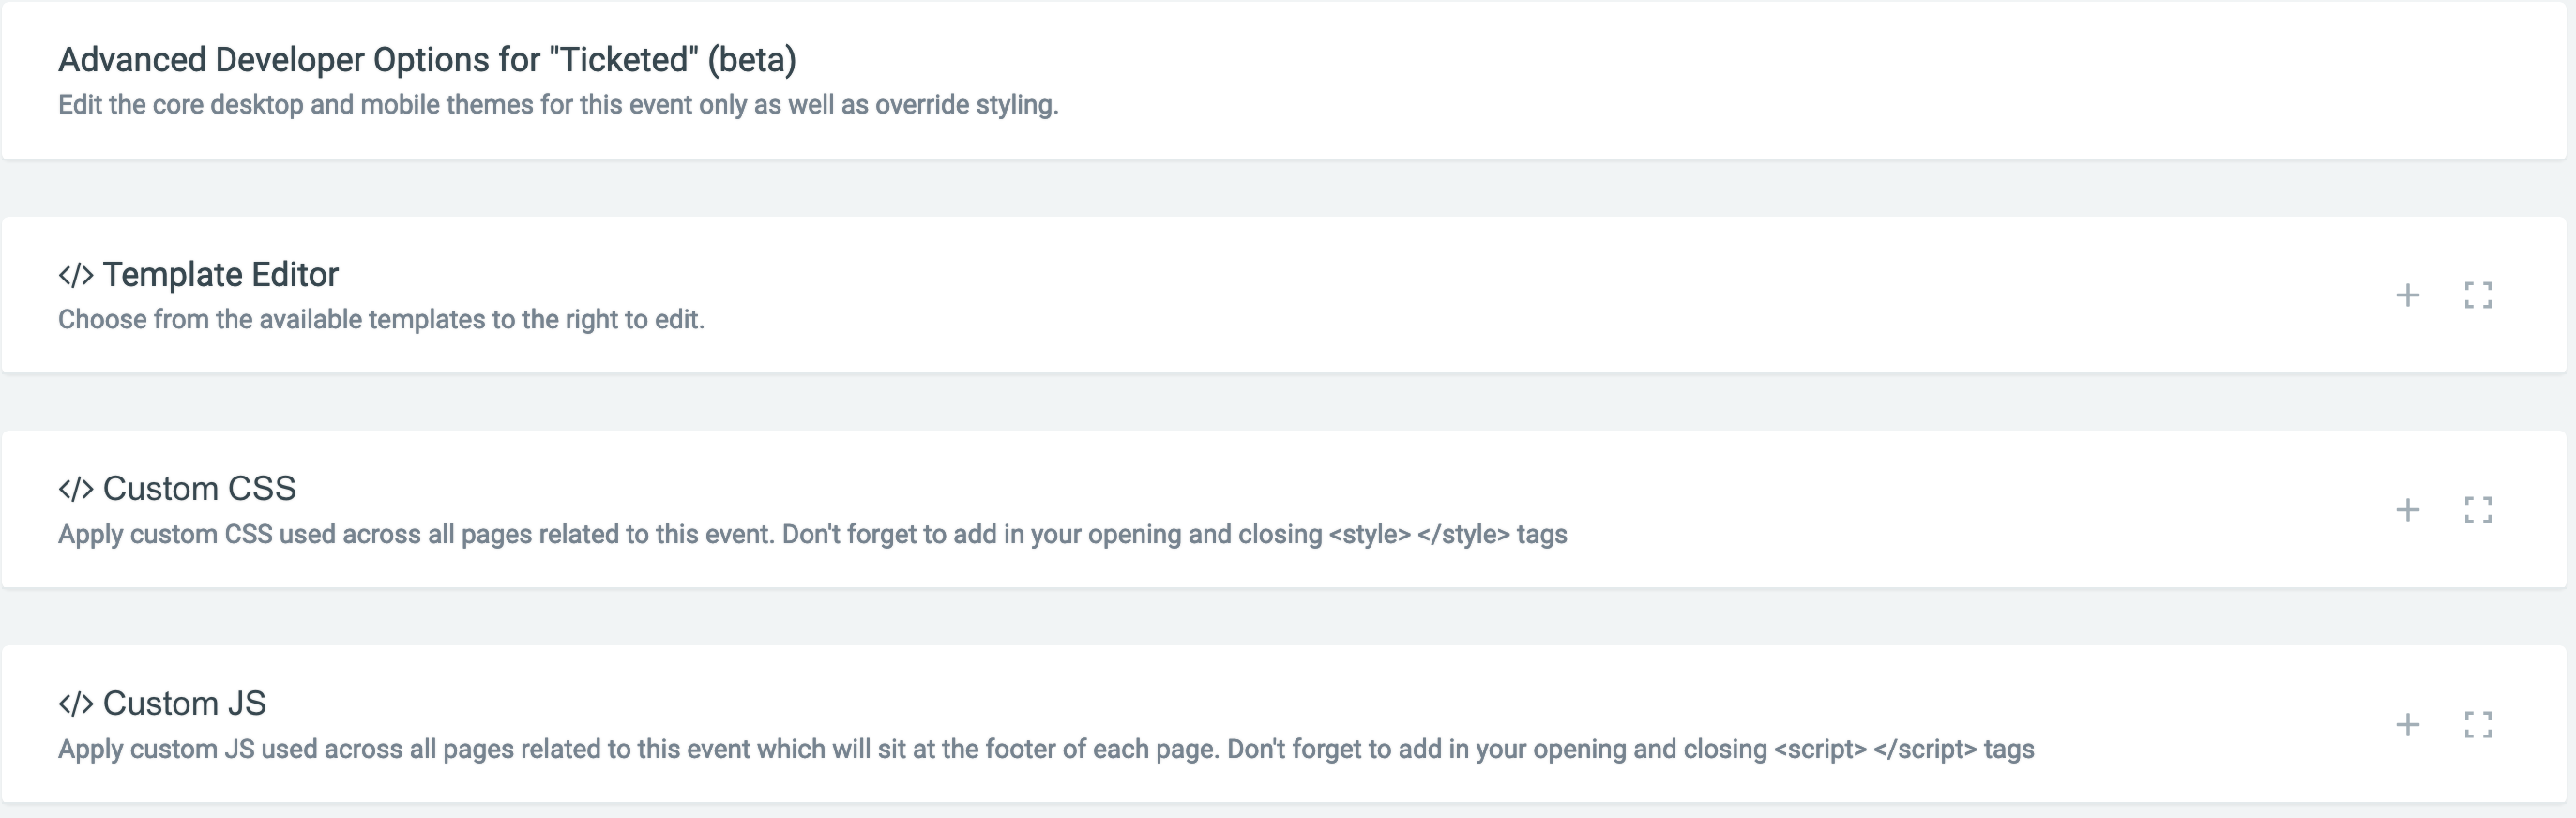Screen dimensions: 2576x818
Task: Click the Custom JS script tags description
Action: tap(1046, 749)
